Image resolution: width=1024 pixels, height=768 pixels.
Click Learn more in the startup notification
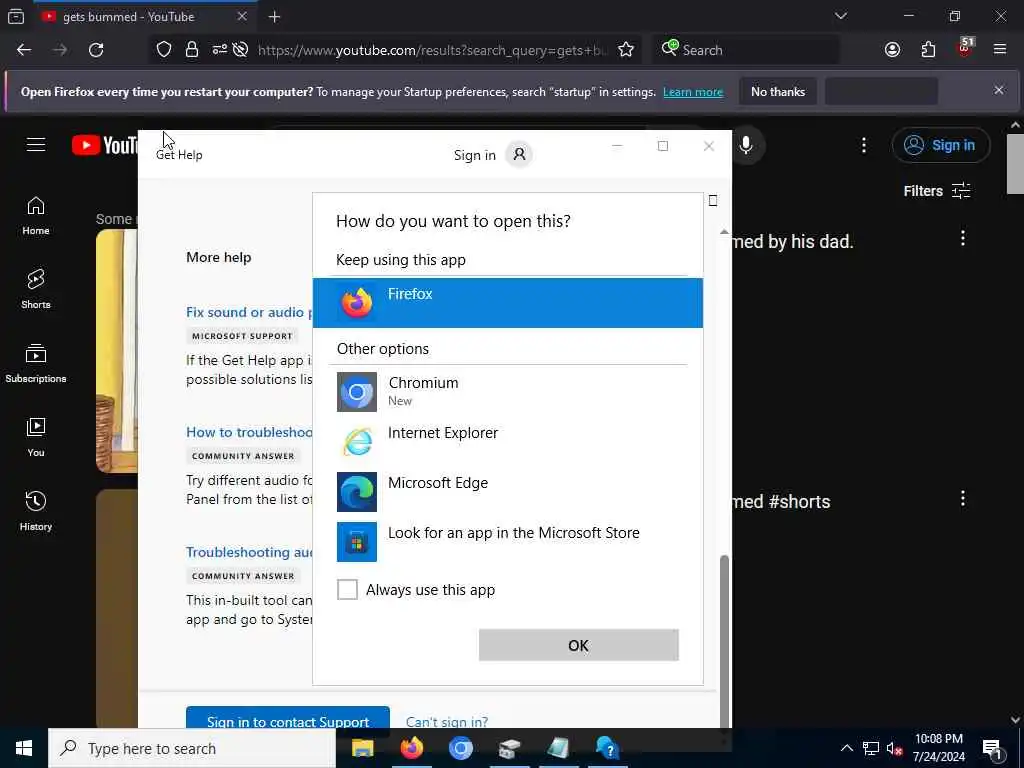click(x=693, y=92)
